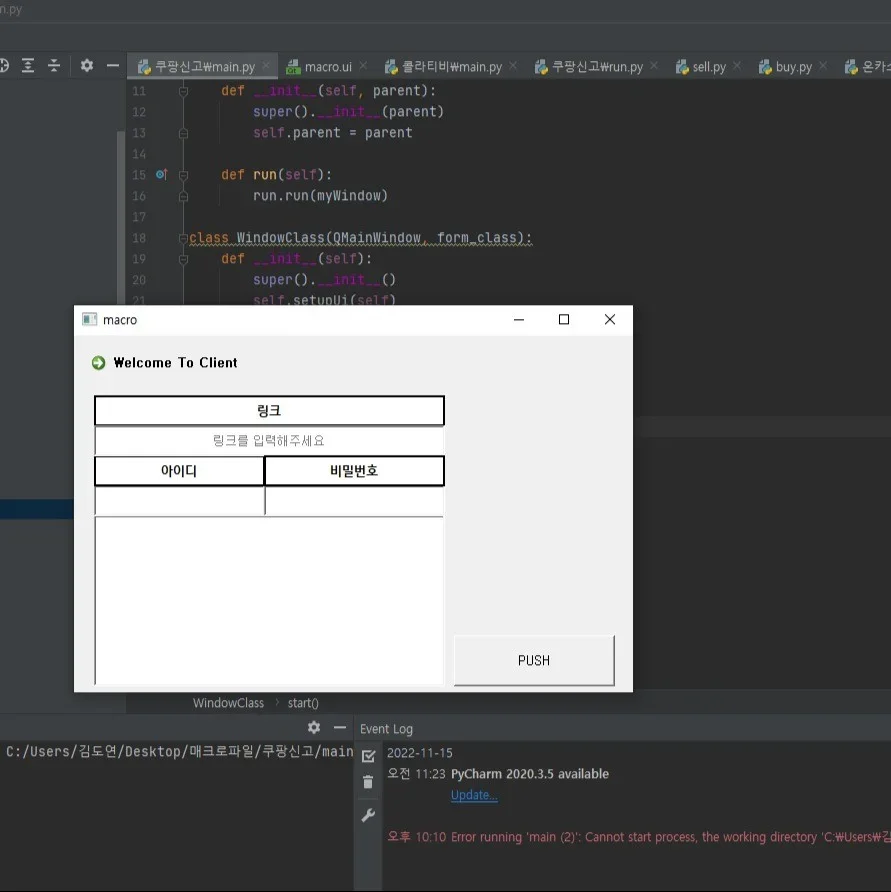
Task: Close the sell.py tab
Action: tap(737, 66)
